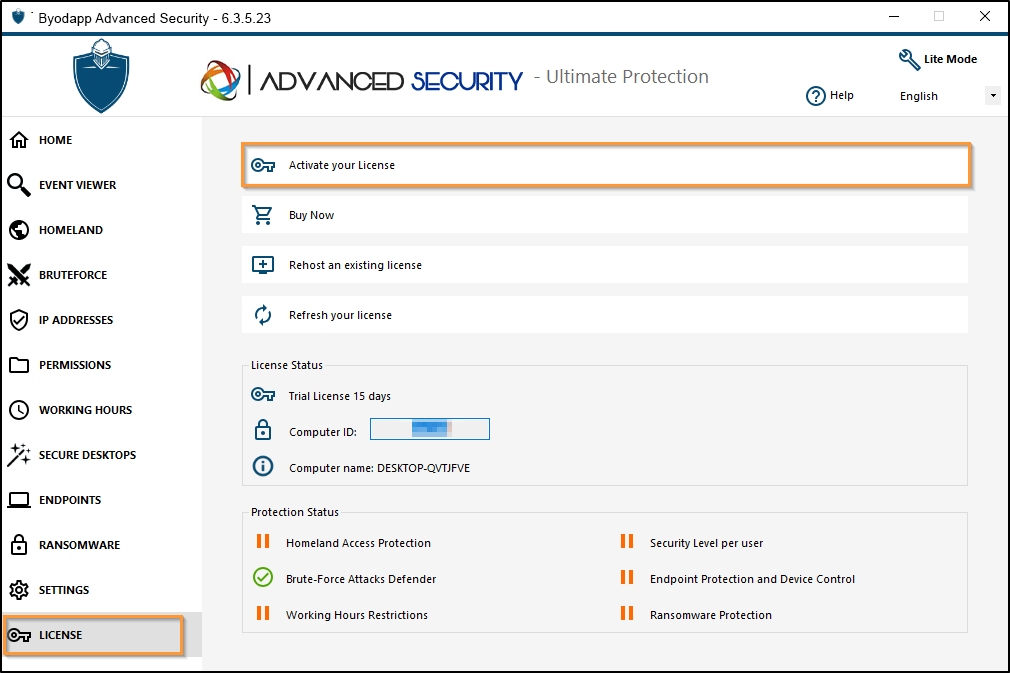Click the knight shield logo

(x=101, y=75)
